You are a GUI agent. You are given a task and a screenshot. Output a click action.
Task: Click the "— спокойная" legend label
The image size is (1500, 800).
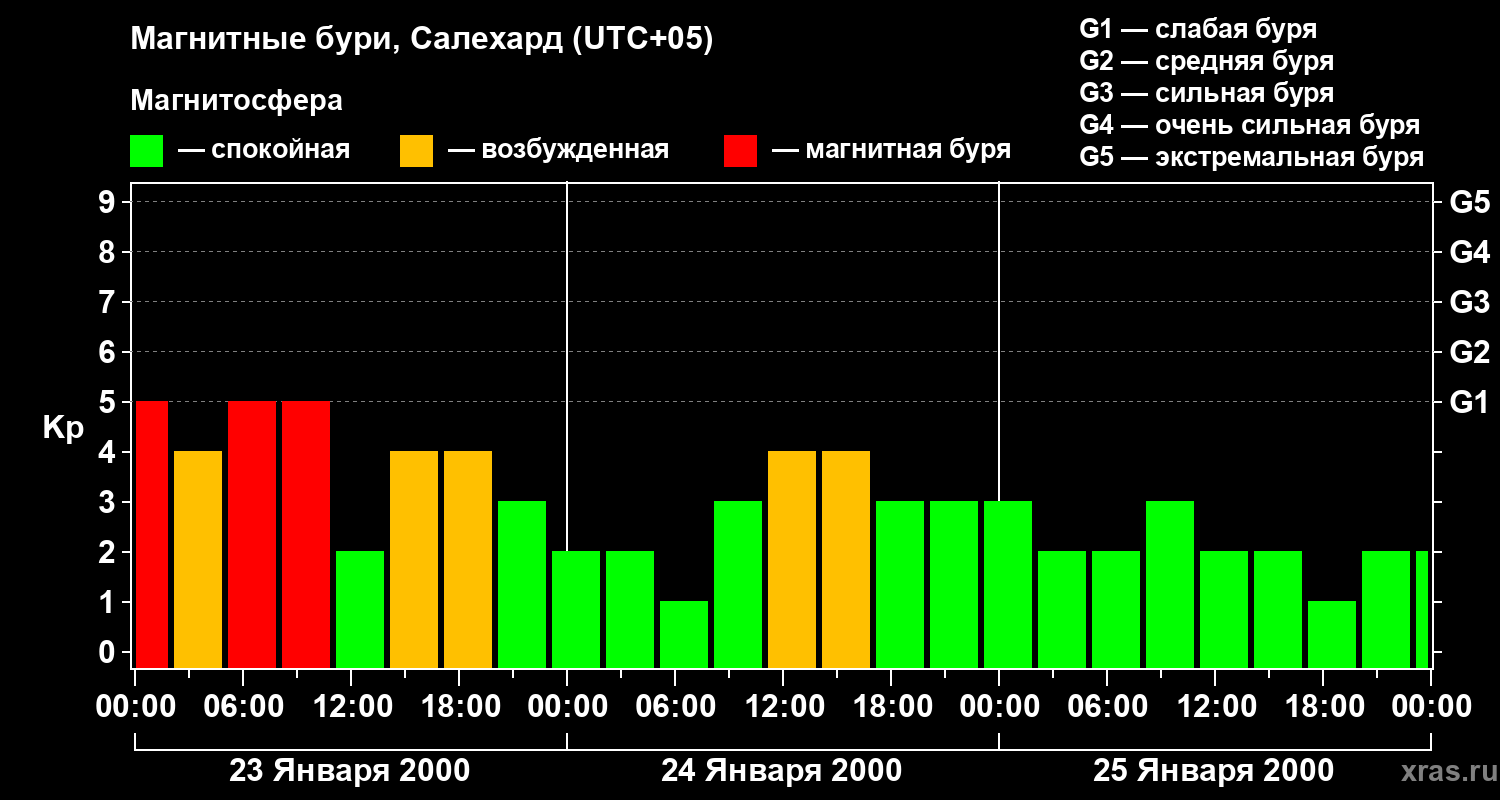[264, 150]
